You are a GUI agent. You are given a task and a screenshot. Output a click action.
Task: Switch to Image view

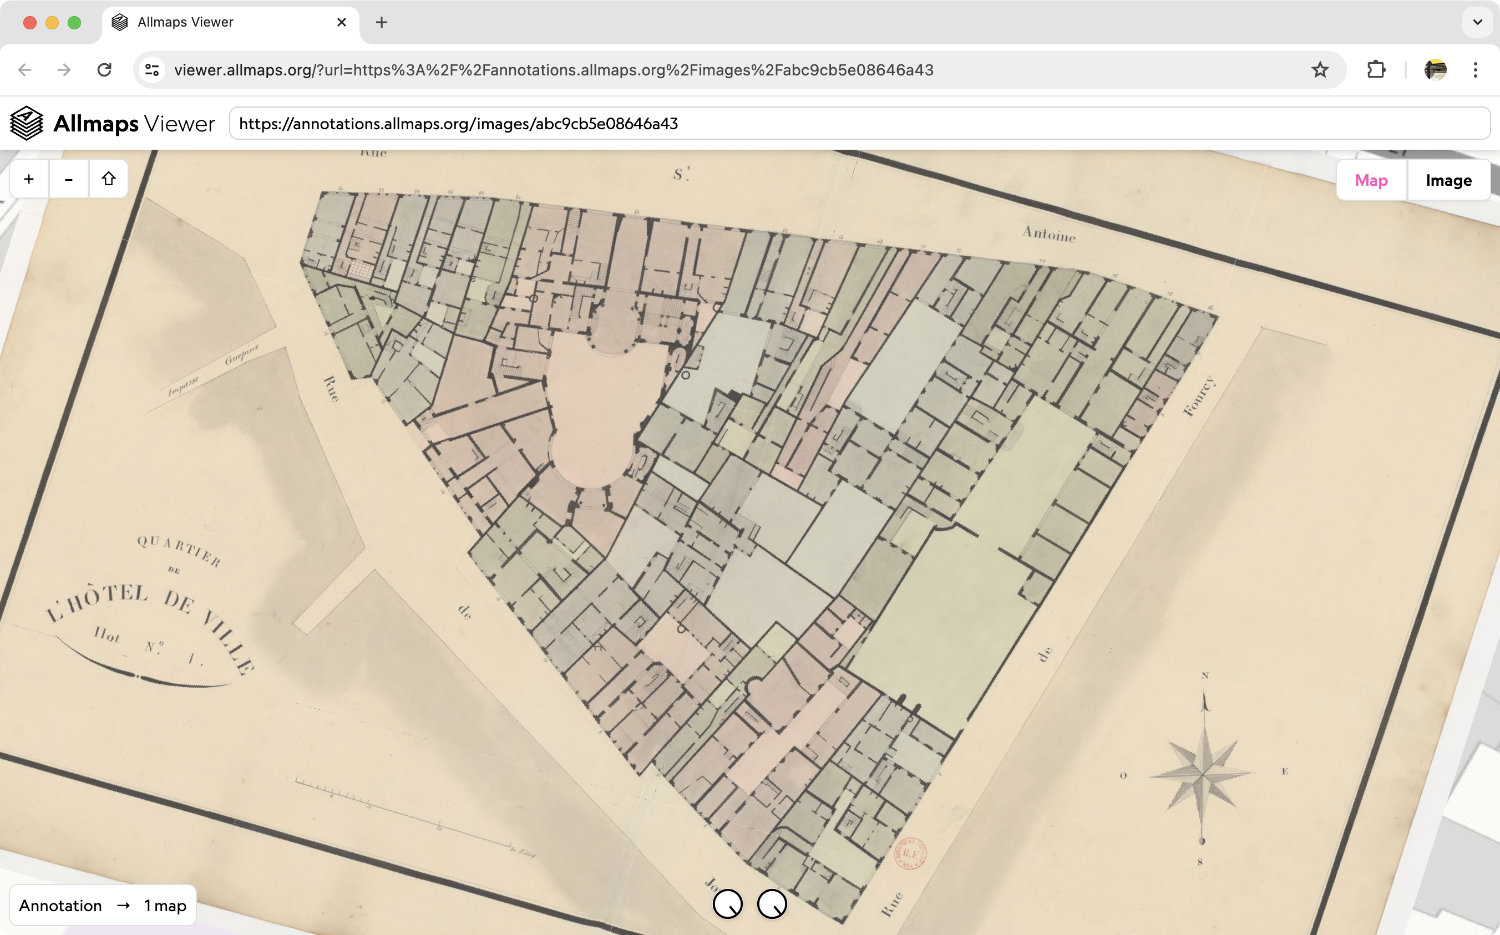tap(1448, 180)
